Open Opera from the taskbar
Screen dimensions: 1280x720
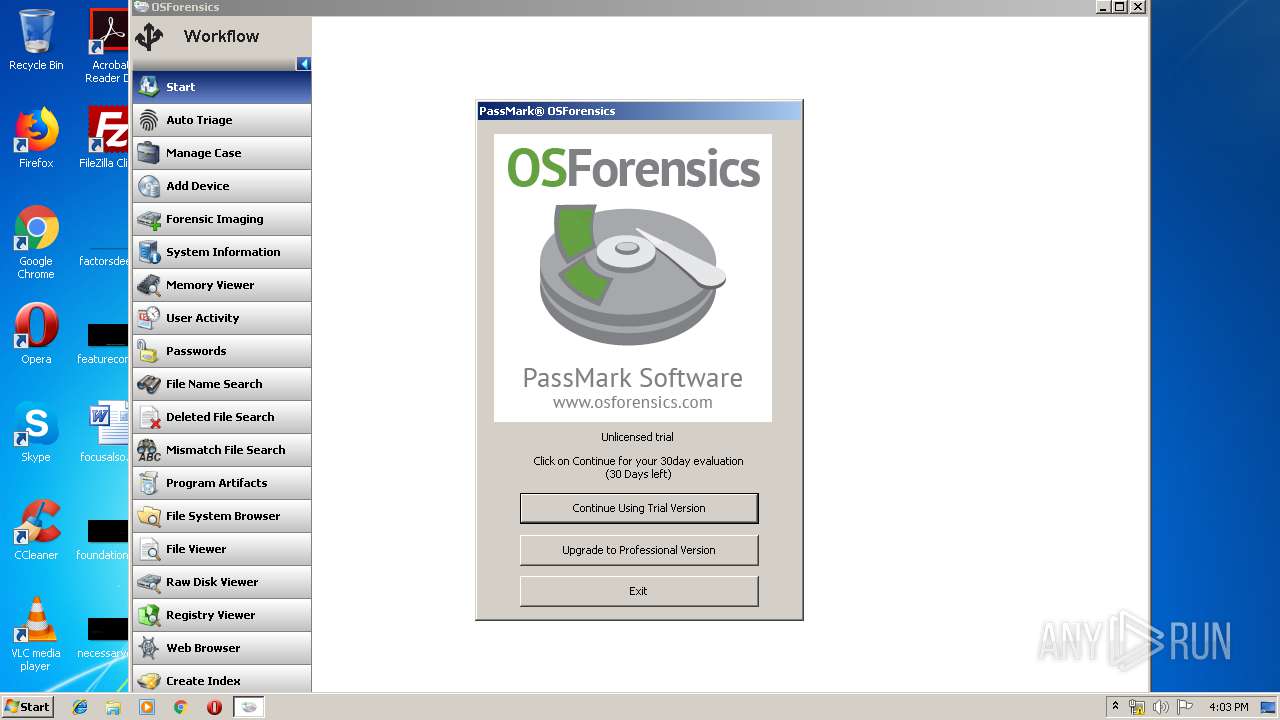tap(214, 707)
